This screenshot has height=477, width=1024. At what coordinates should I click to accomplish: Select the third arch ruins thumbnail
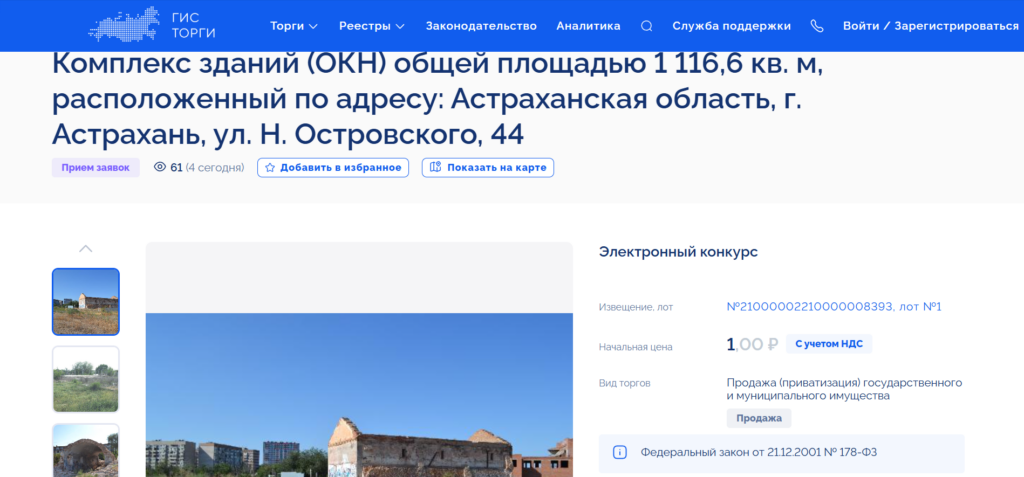point(86,450)
